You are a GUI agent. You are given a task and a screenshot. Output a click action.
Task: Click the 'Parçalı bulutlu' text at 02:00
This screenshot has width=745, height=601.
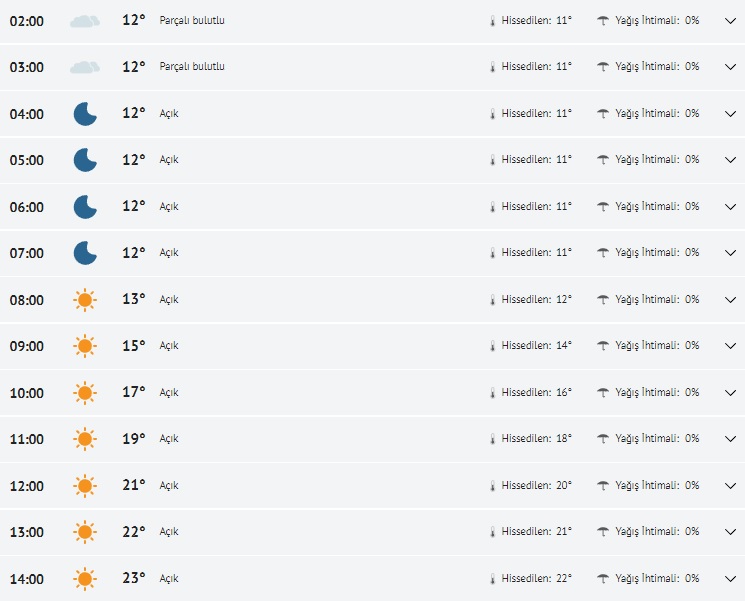(x=192, y=20)
